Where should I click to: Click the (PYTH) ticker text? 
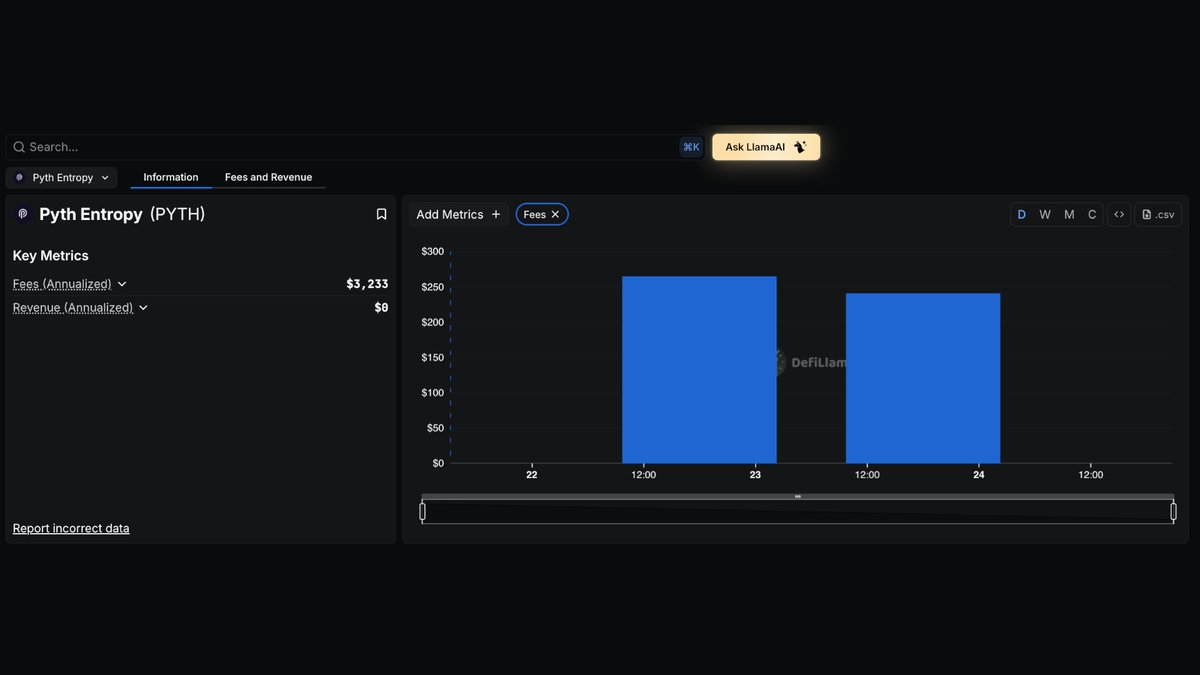click(x=177, y=214)
